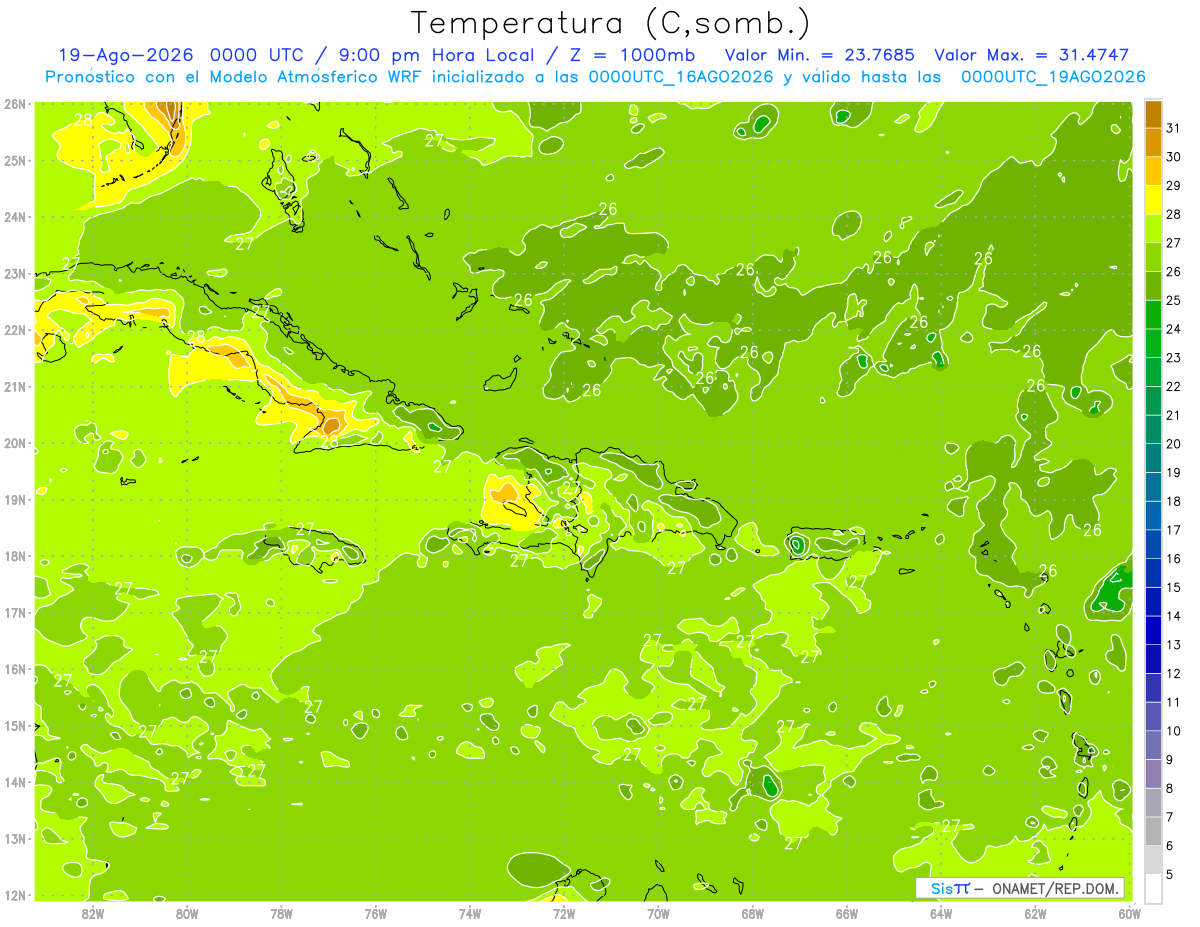Click the longitude axis label 62W
The height and width of the screenshot is (927, 1200).
point(1036,914)
